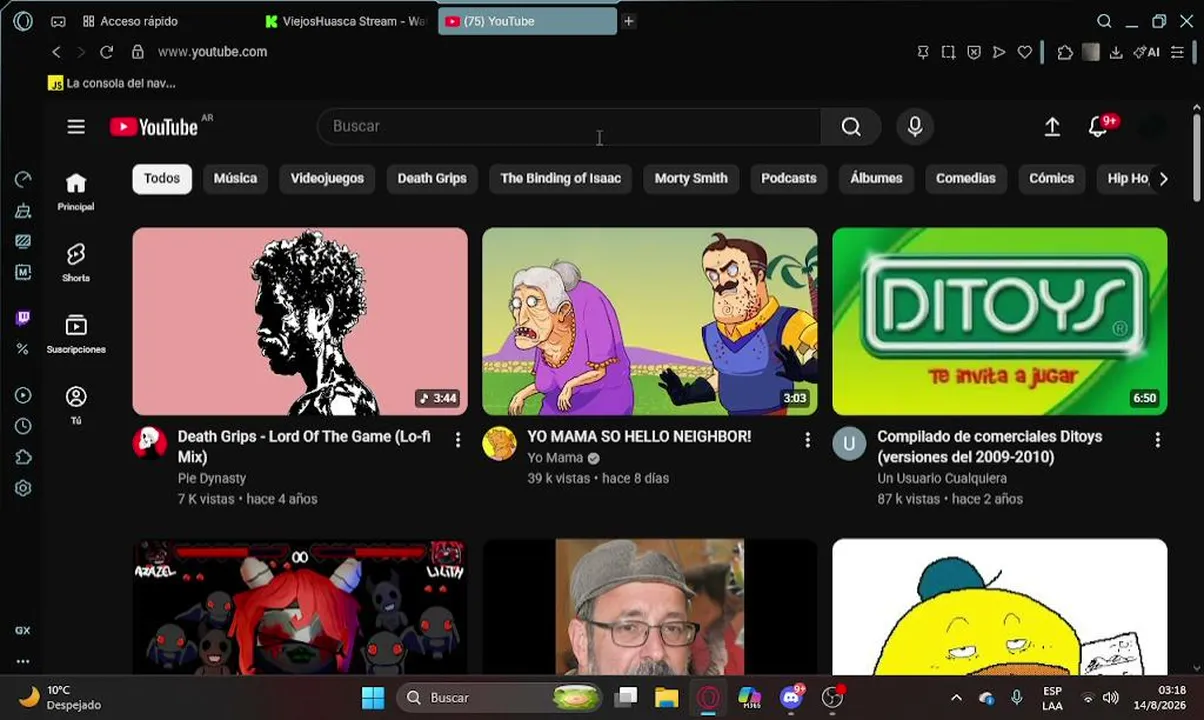Select the Podcasts filter chip

pyautogui.click(x=789, y=179)
